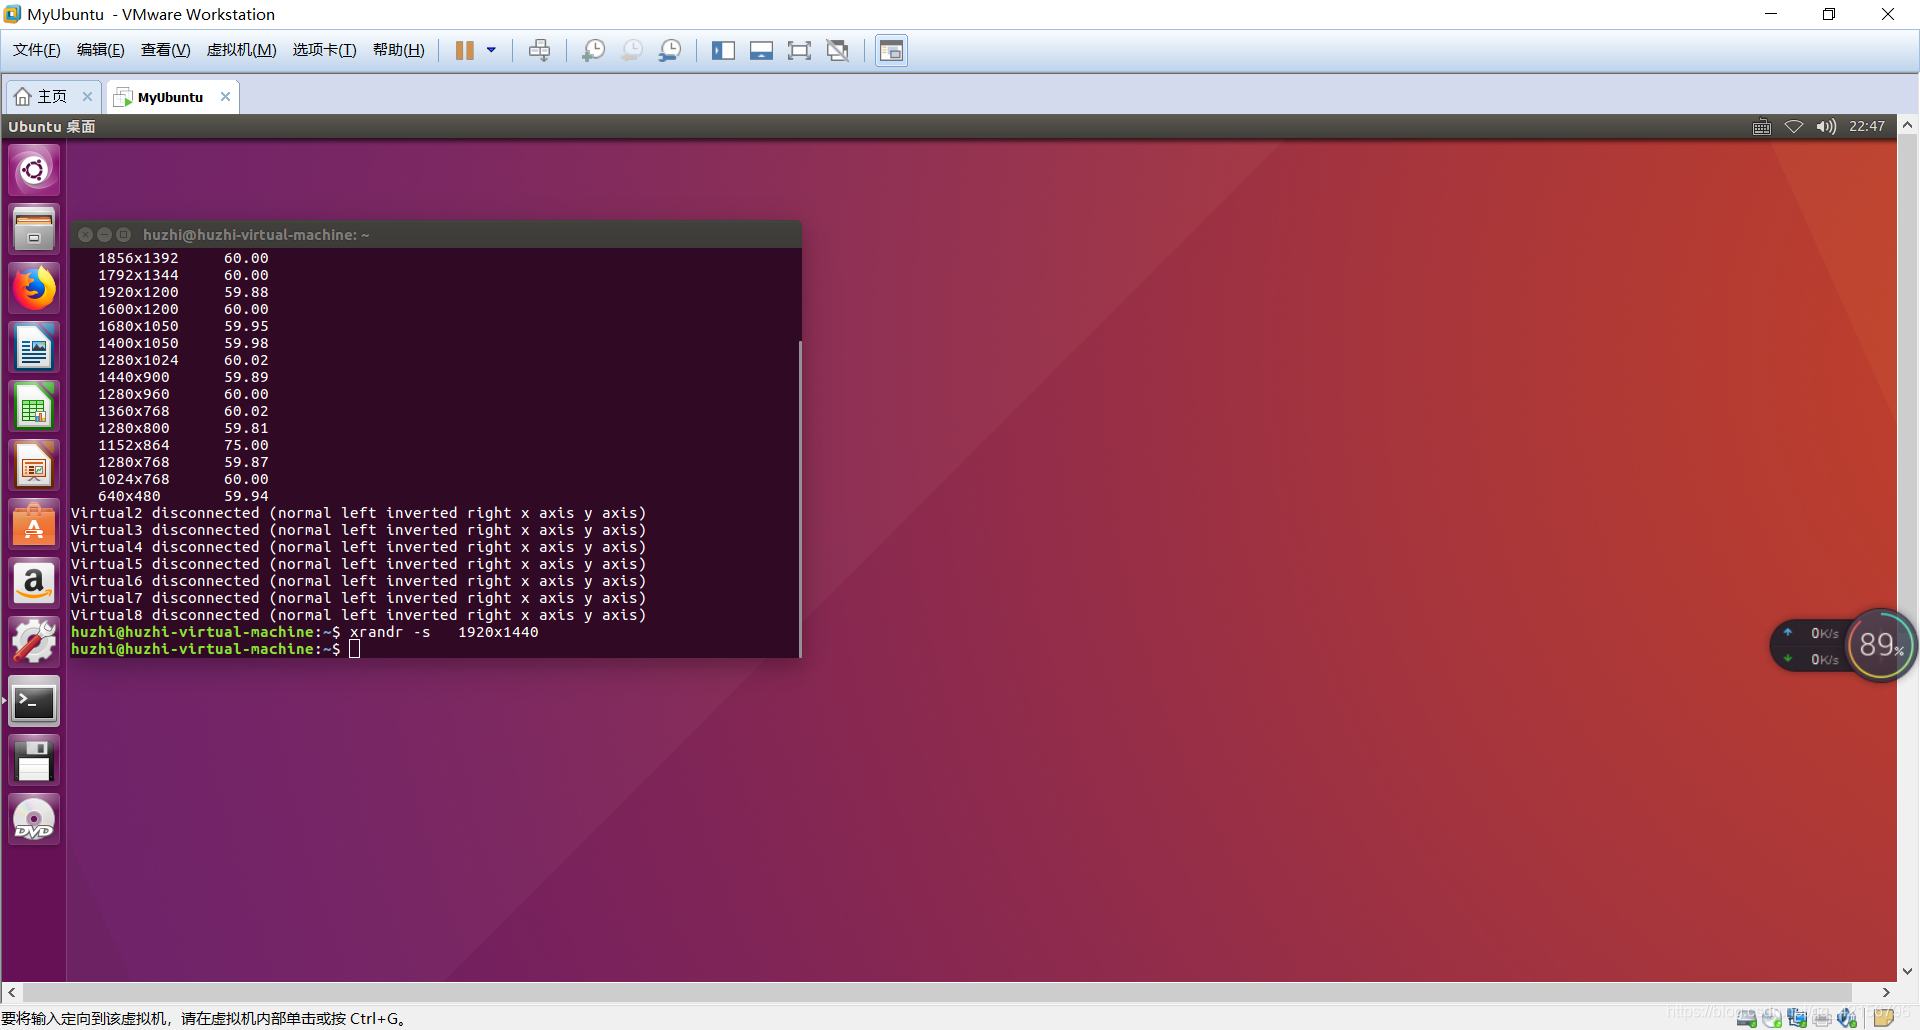Click the network adapter status icon
Image resolution: width=1920 pixels, height=1030 pixels.
1797,1018
